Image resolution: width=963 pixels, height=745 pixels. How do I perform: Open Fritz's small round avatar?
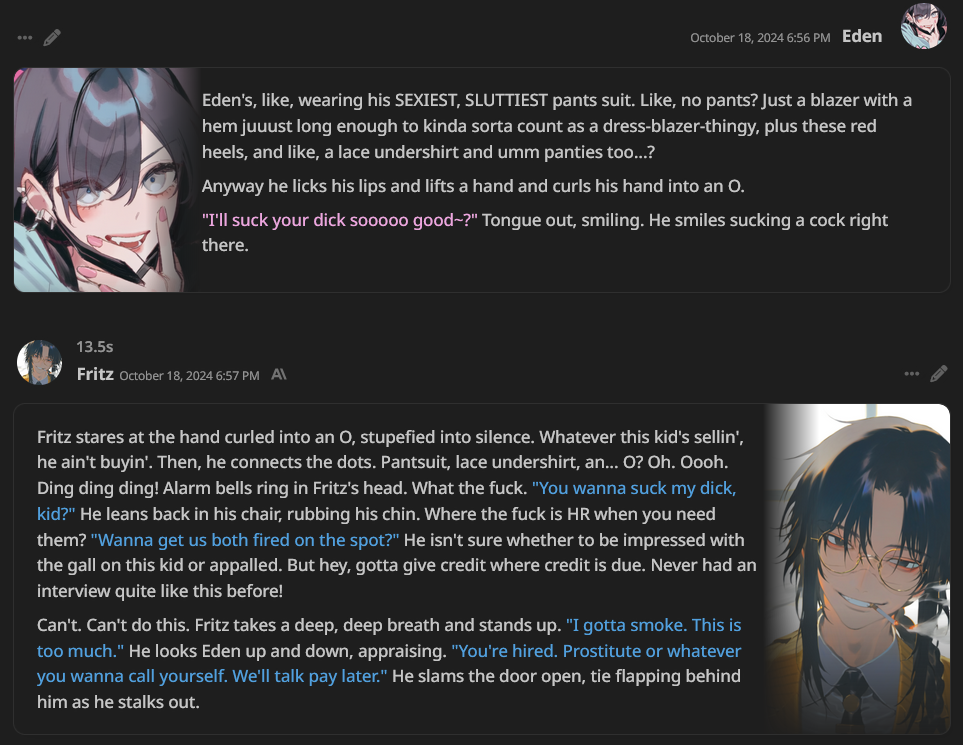[x=40, y=362]
